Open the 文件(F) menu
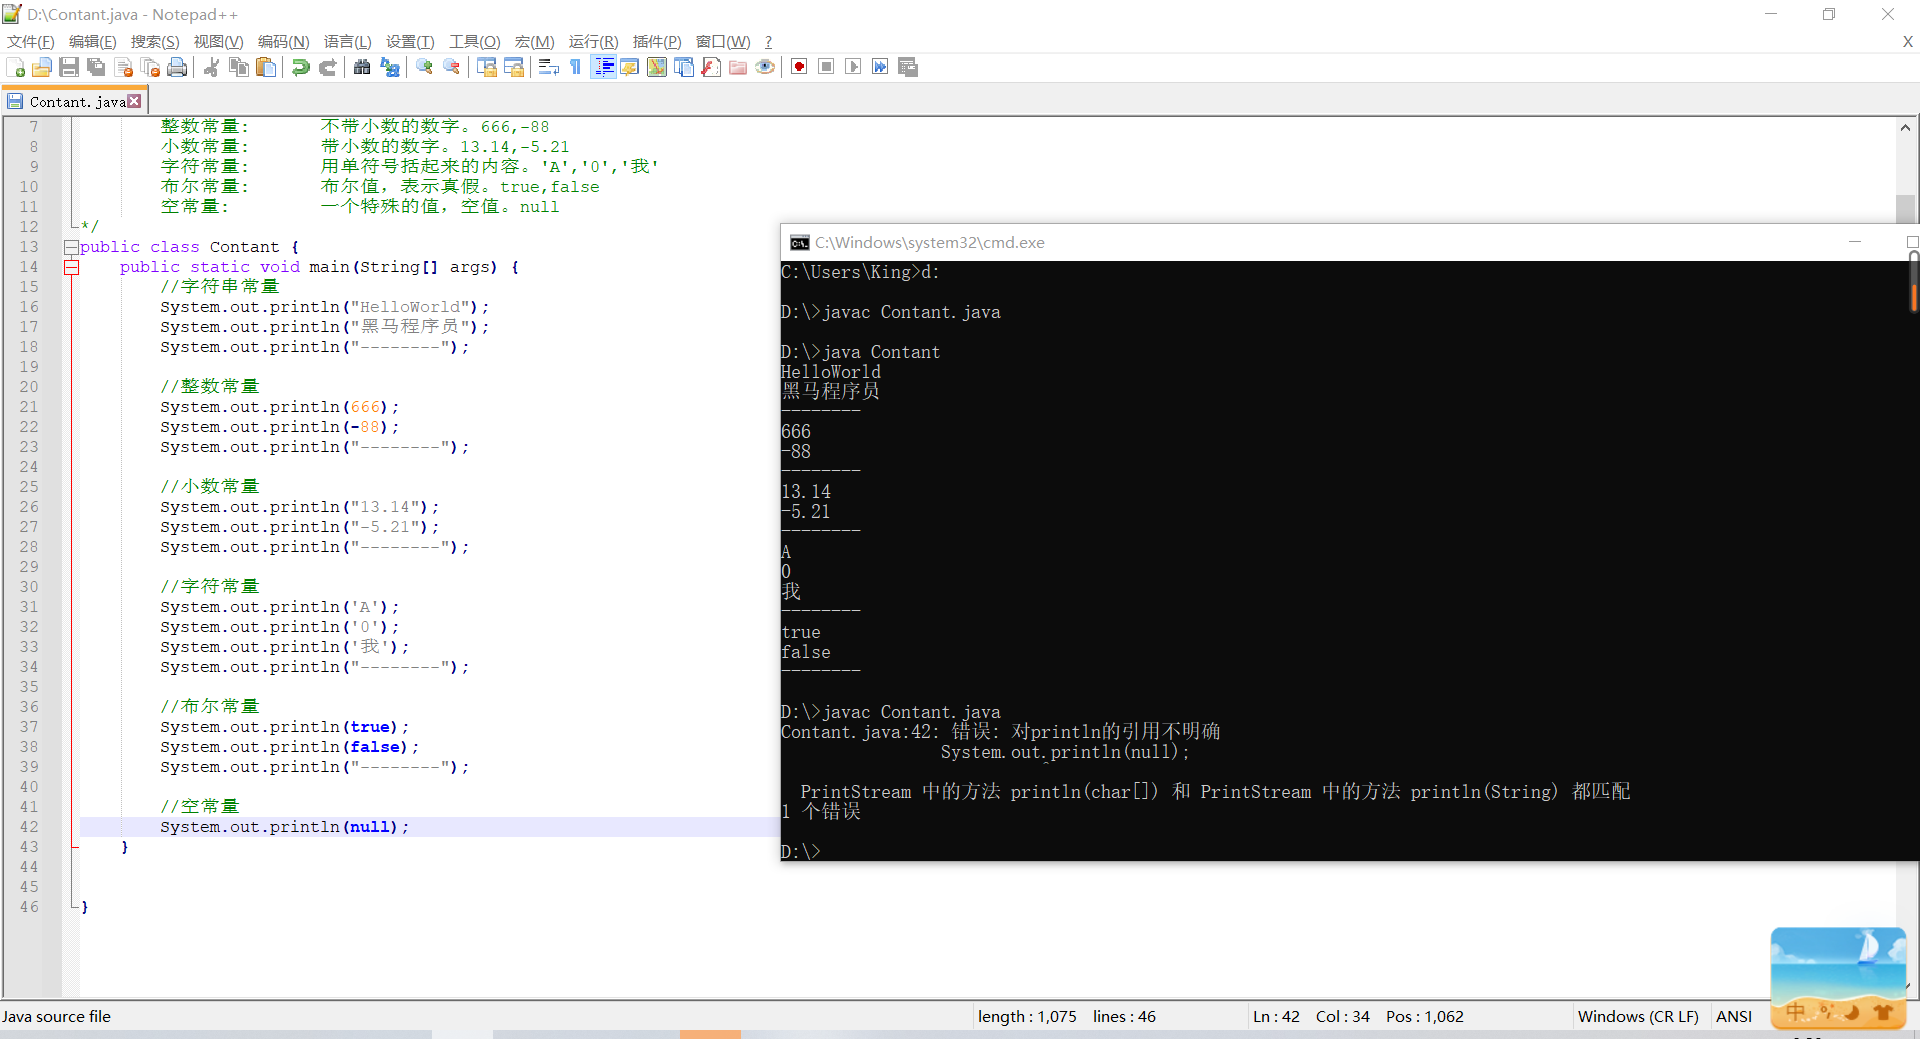Screen dimensions: 1920x1039 point(31,41)
